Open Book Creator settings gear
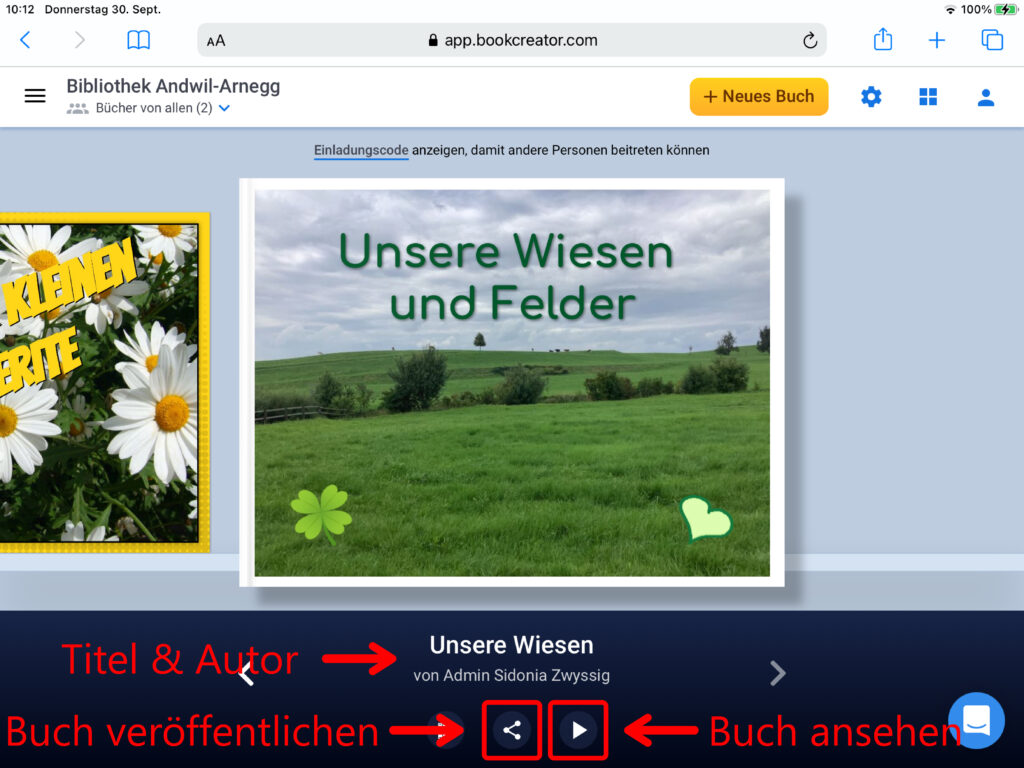 871,97
